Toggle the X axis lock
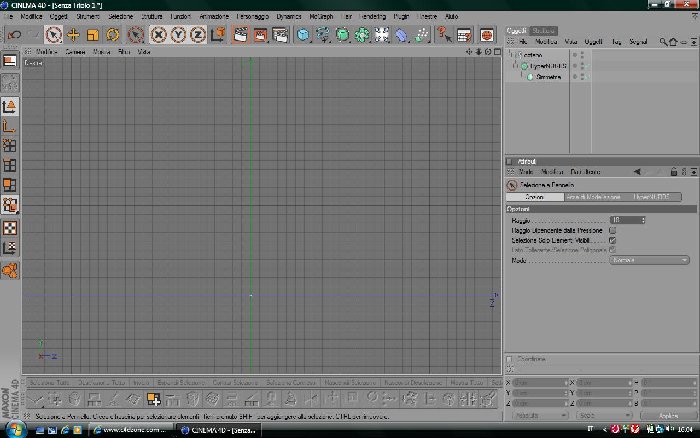Image resolution: width=700 pixels, height=438 pixels. pyautogui.click(x=158, y=34)
